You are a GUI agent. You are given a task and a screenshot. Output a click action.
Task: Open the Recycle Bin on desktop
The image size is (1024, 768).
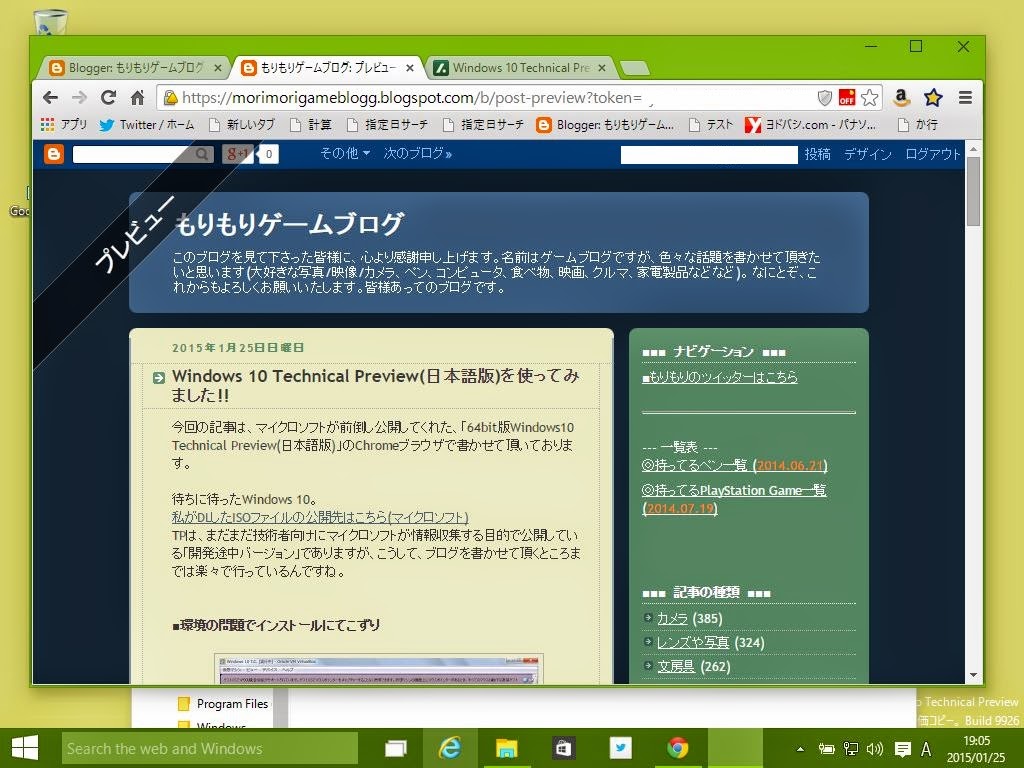50,21
